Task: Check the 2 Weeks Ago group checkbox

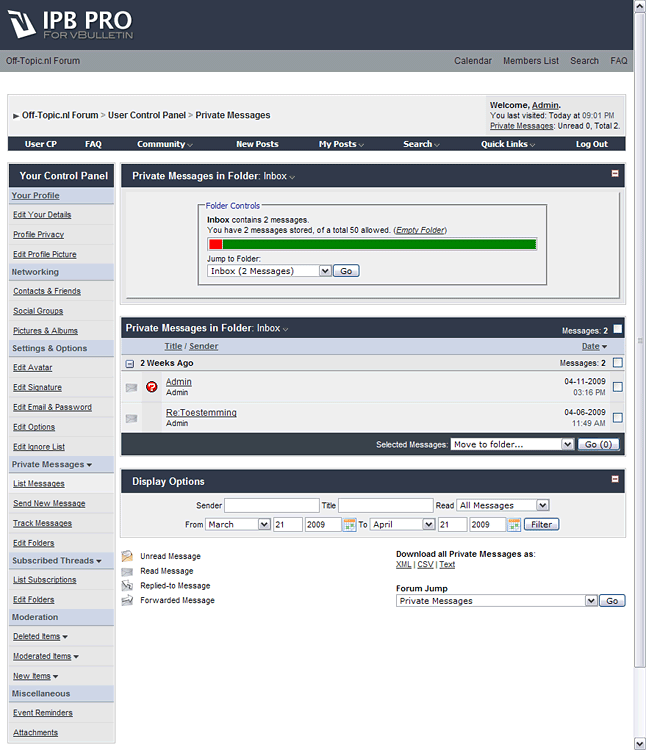Action: pyautogui.click(x=617, y=363)
